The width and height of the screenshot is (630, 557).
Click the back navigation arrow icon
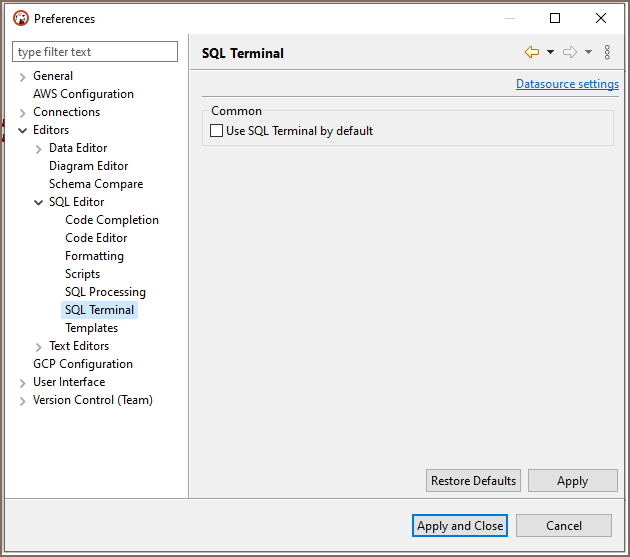532,52
